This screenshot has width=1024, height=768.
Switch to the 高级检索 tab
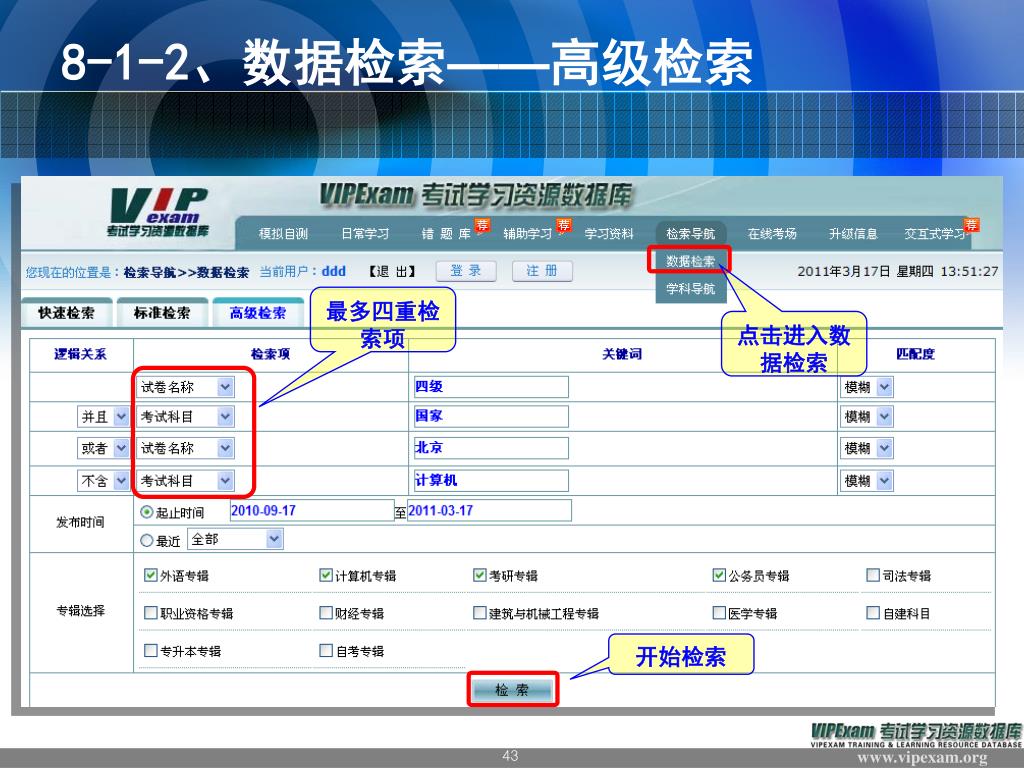(x=258, y=313)
